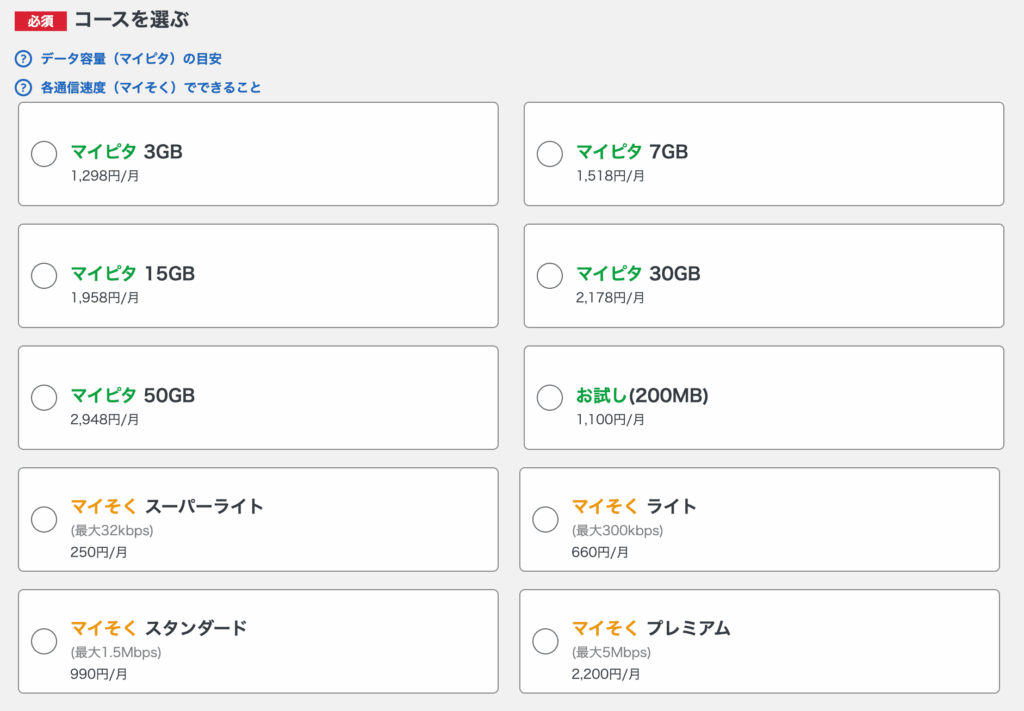Choose the マイそく スタンダード plan

(x=43, y=641)
